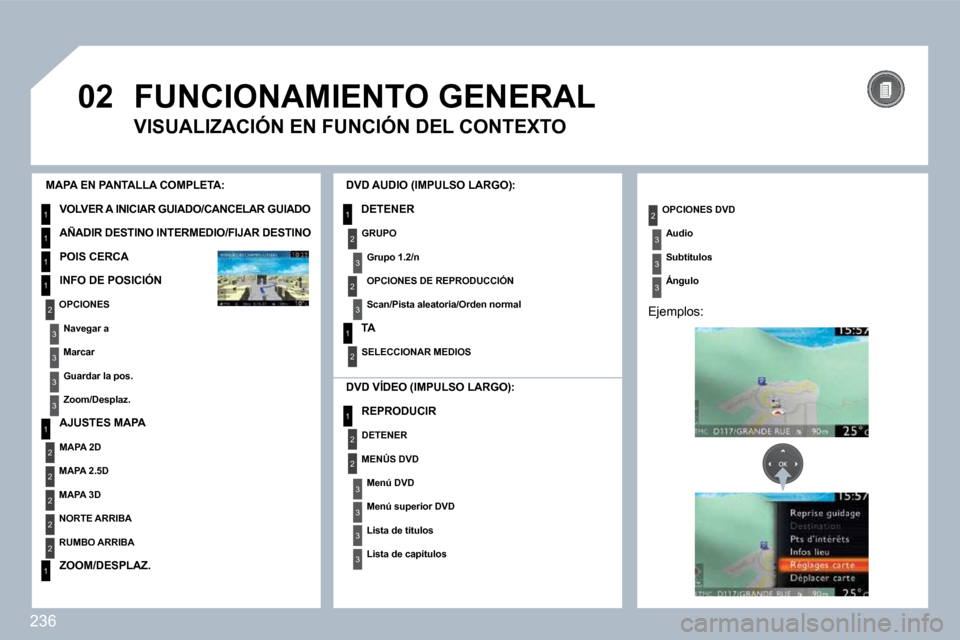
Task: Click 'POIS CERCA' entry
Action: [x=94, y=257]
